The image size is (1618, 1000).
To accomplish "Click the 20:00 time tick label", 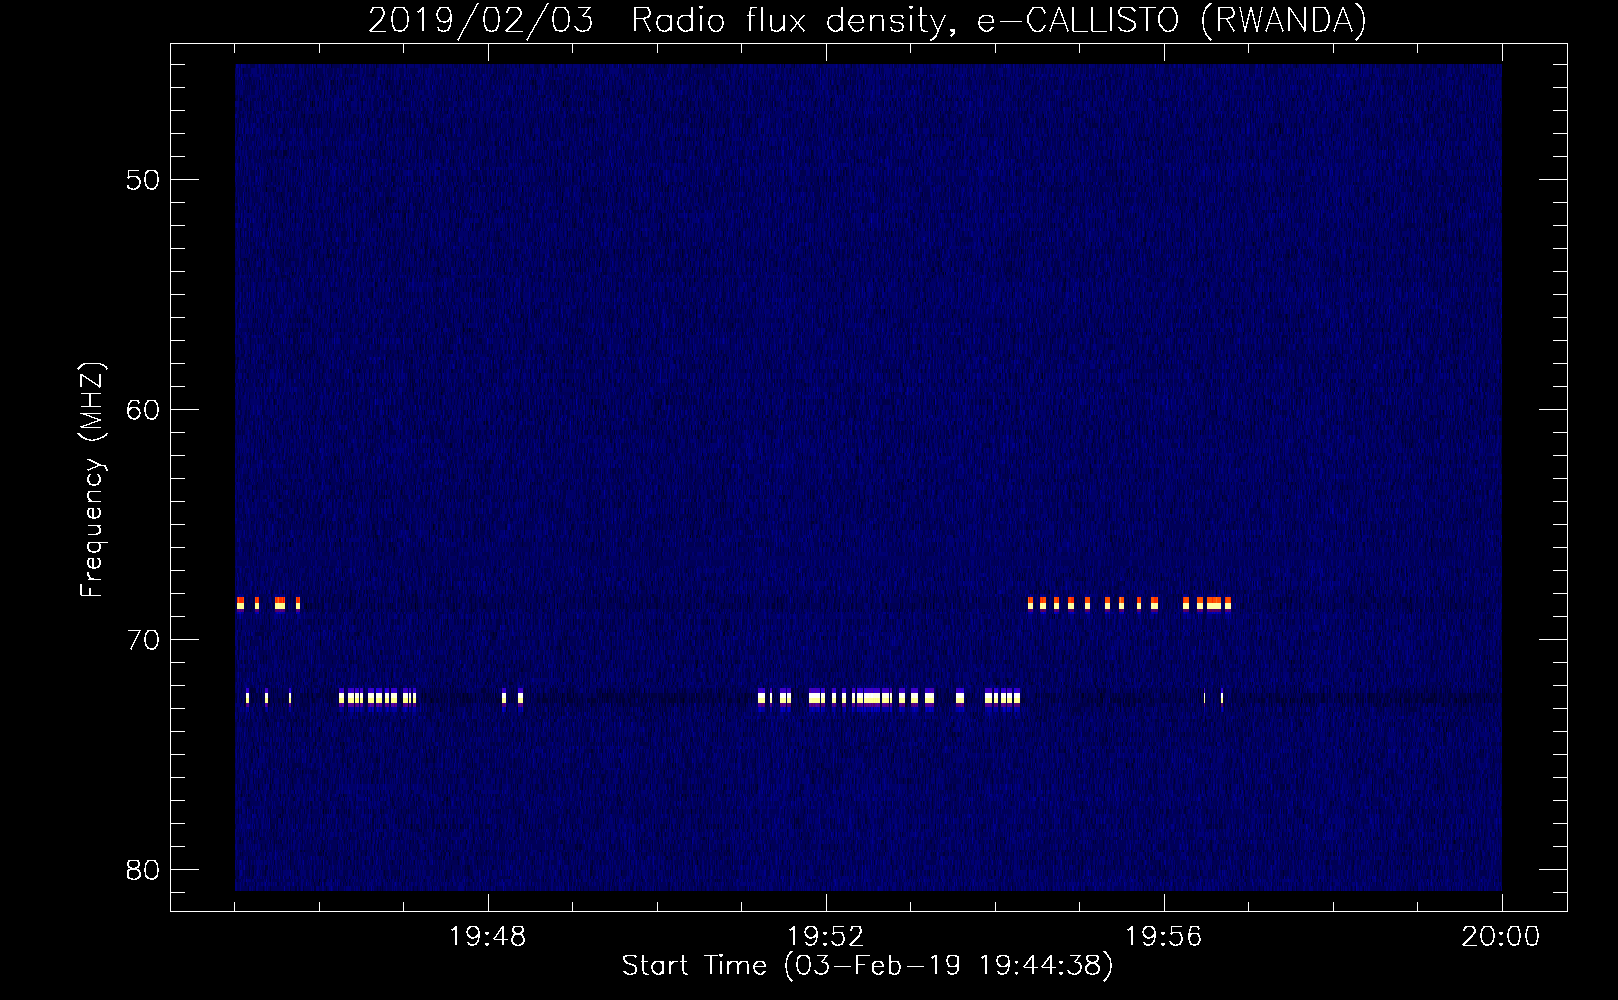I will coord(1501,936).
